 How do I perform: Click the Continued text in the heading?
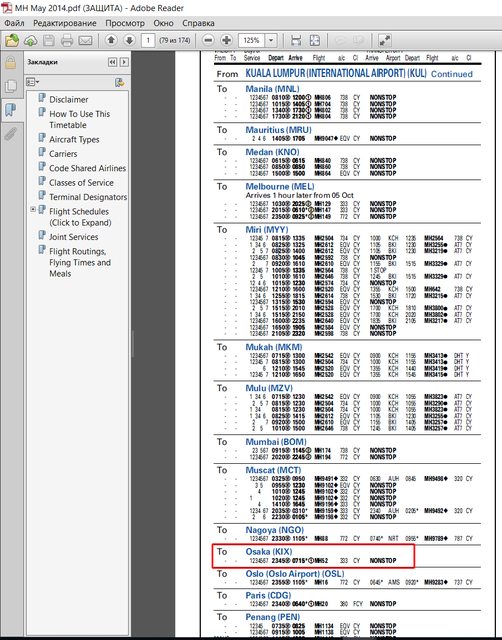coord(452,74)
